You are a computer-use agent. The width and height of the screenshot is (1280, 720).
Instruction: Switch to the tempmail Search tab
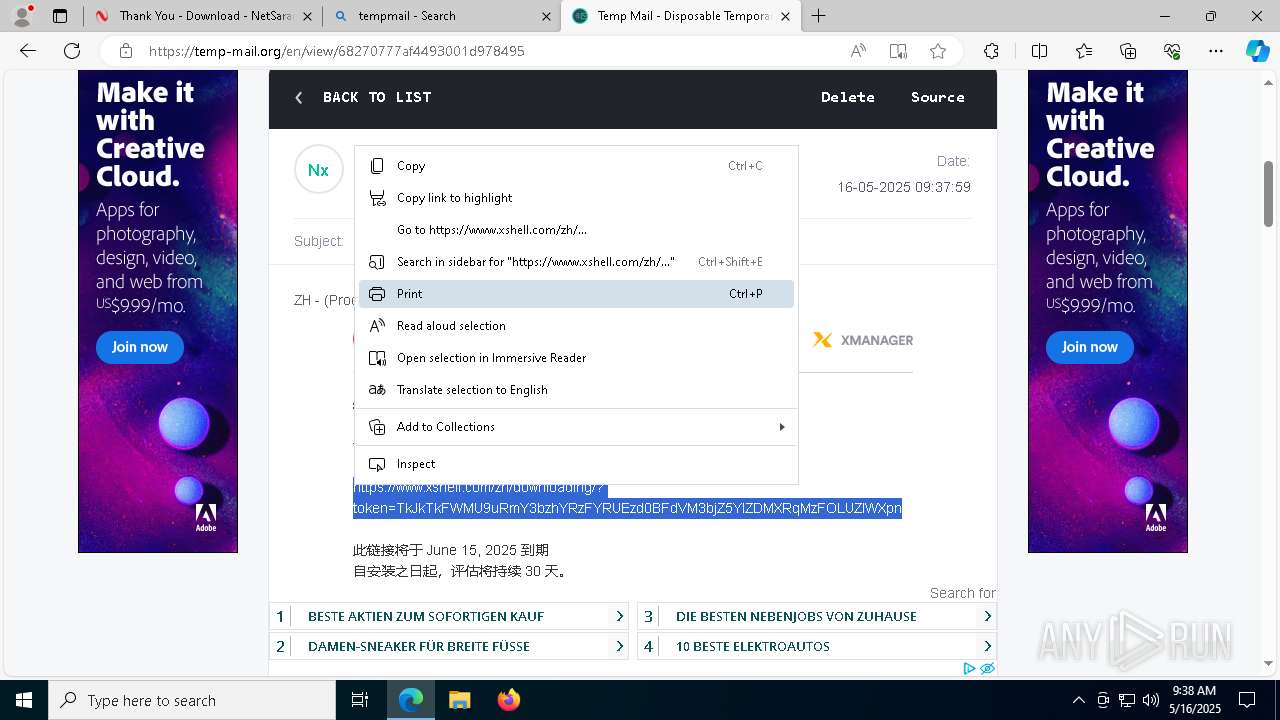[442, 16]
